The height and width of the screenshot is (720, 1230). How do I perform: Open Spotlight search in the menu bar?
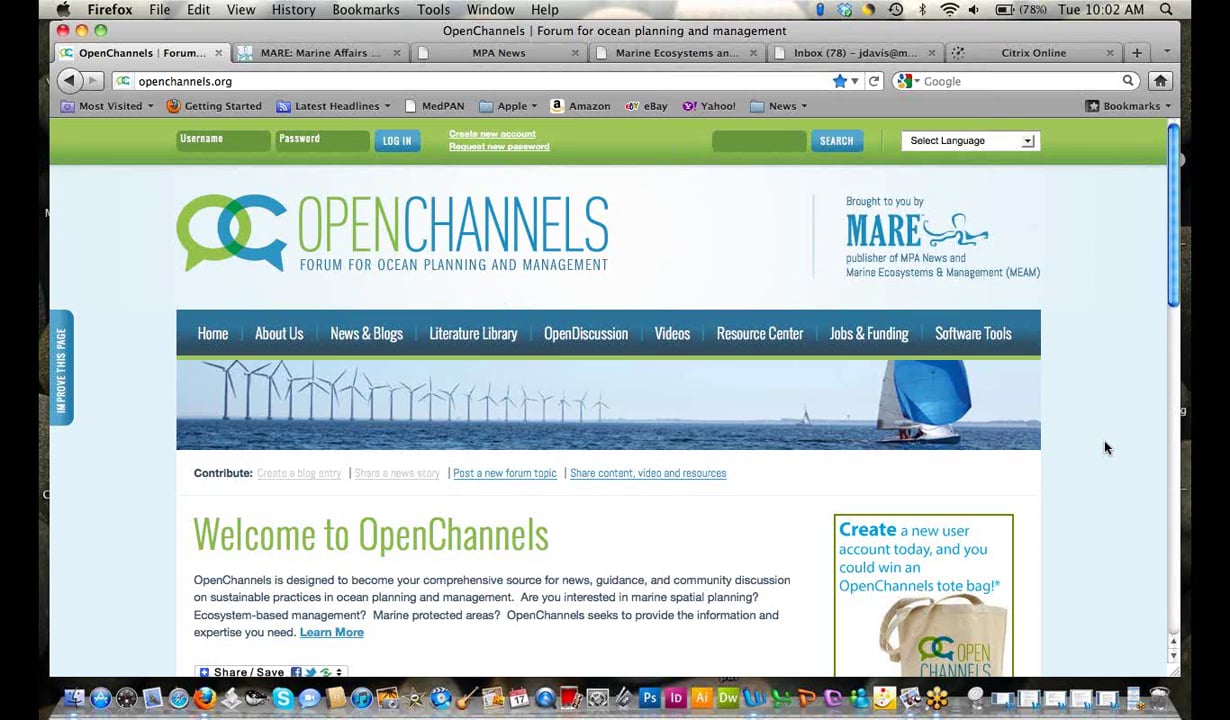[1166, 10]
